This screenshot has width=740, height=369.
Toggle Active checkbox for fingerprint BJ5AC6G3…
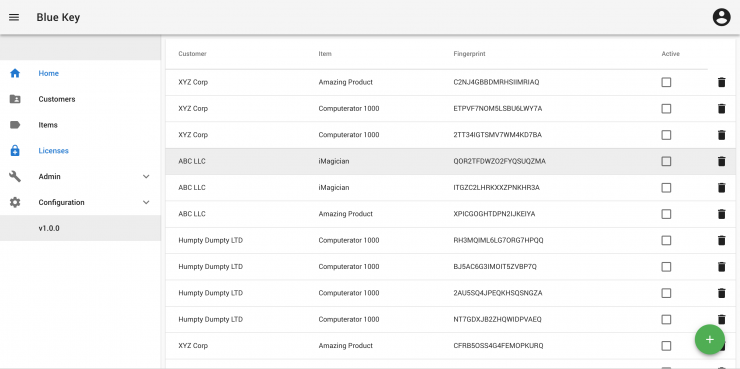666,267
